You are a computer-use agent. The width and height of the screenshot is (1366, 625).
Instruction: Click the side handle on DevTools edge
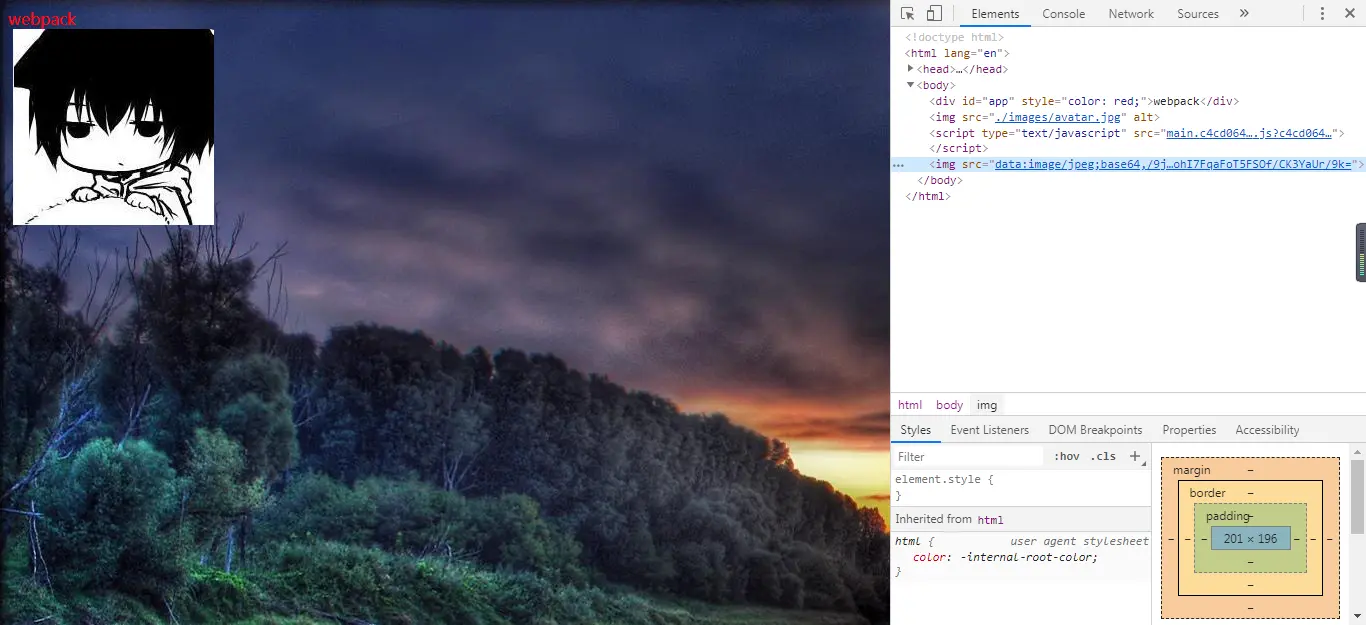click(1361, 252)
